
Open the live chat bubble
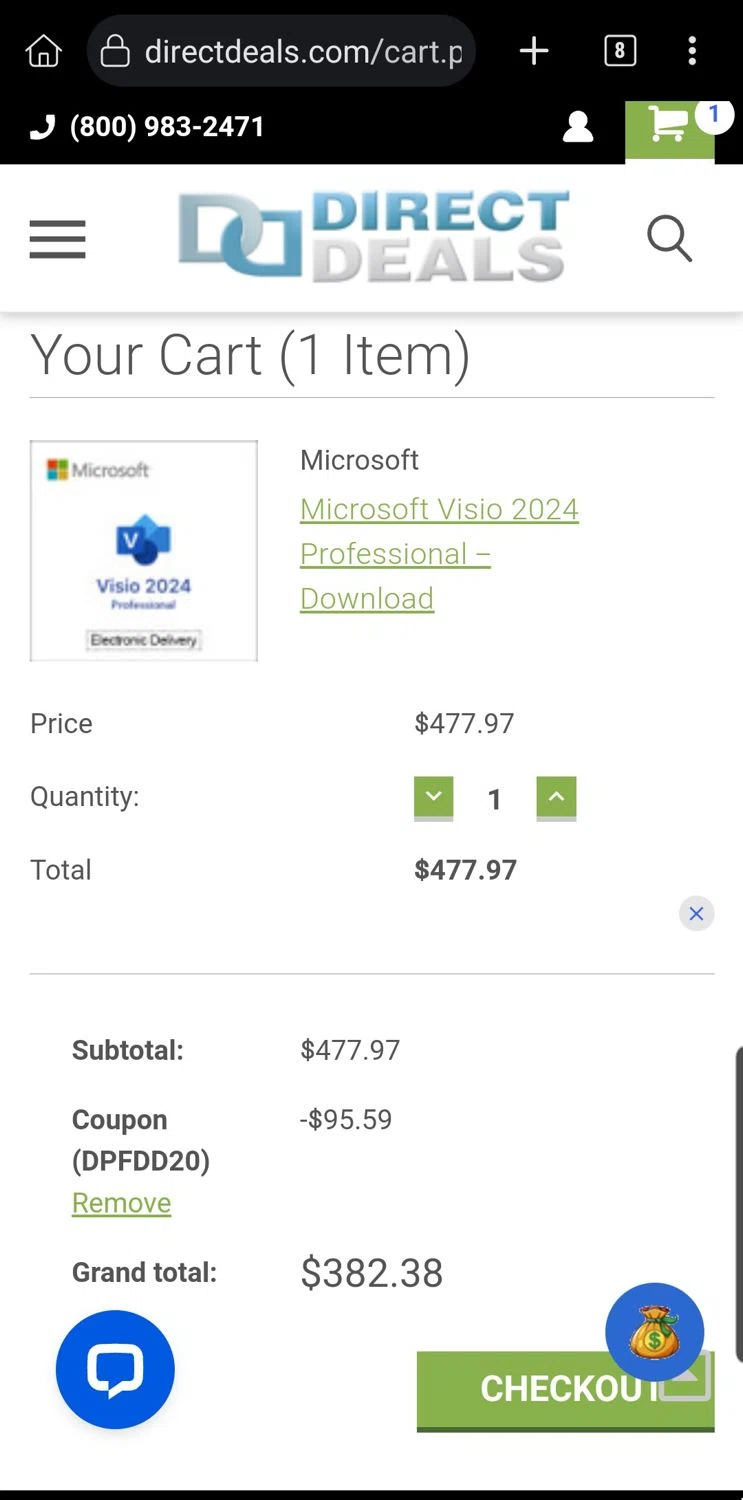pyautogui.click(x=115, y=1369)
